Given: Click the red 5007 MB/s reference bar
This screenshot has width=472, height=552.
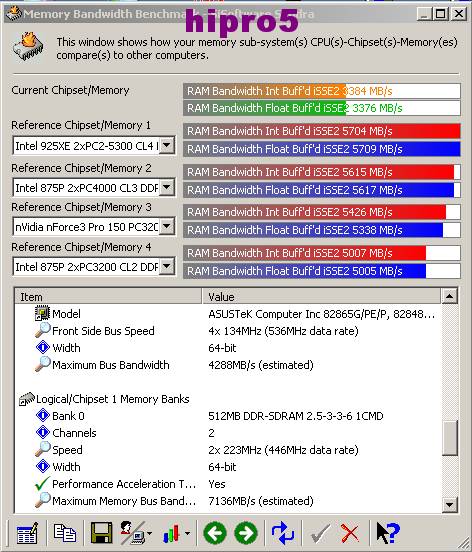Looking at the screenshot, I should 322,253.
